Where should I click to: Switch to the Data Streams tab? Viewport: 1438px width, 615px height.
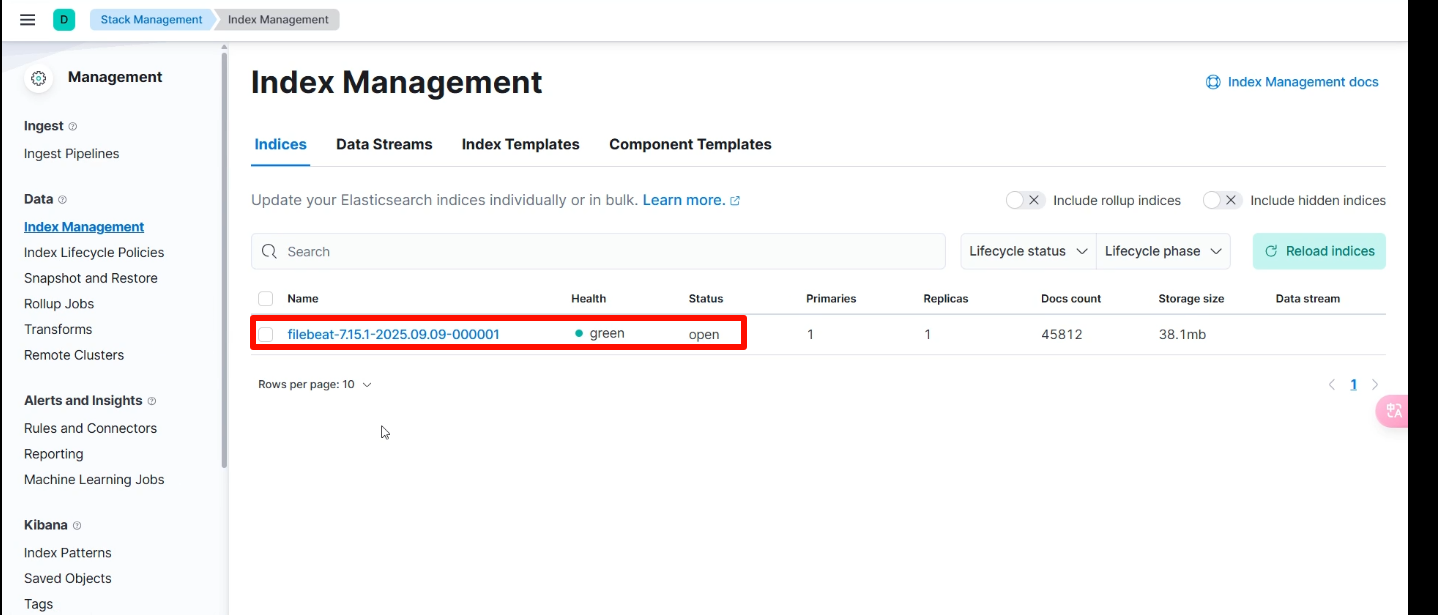click(x=384, y=145)
